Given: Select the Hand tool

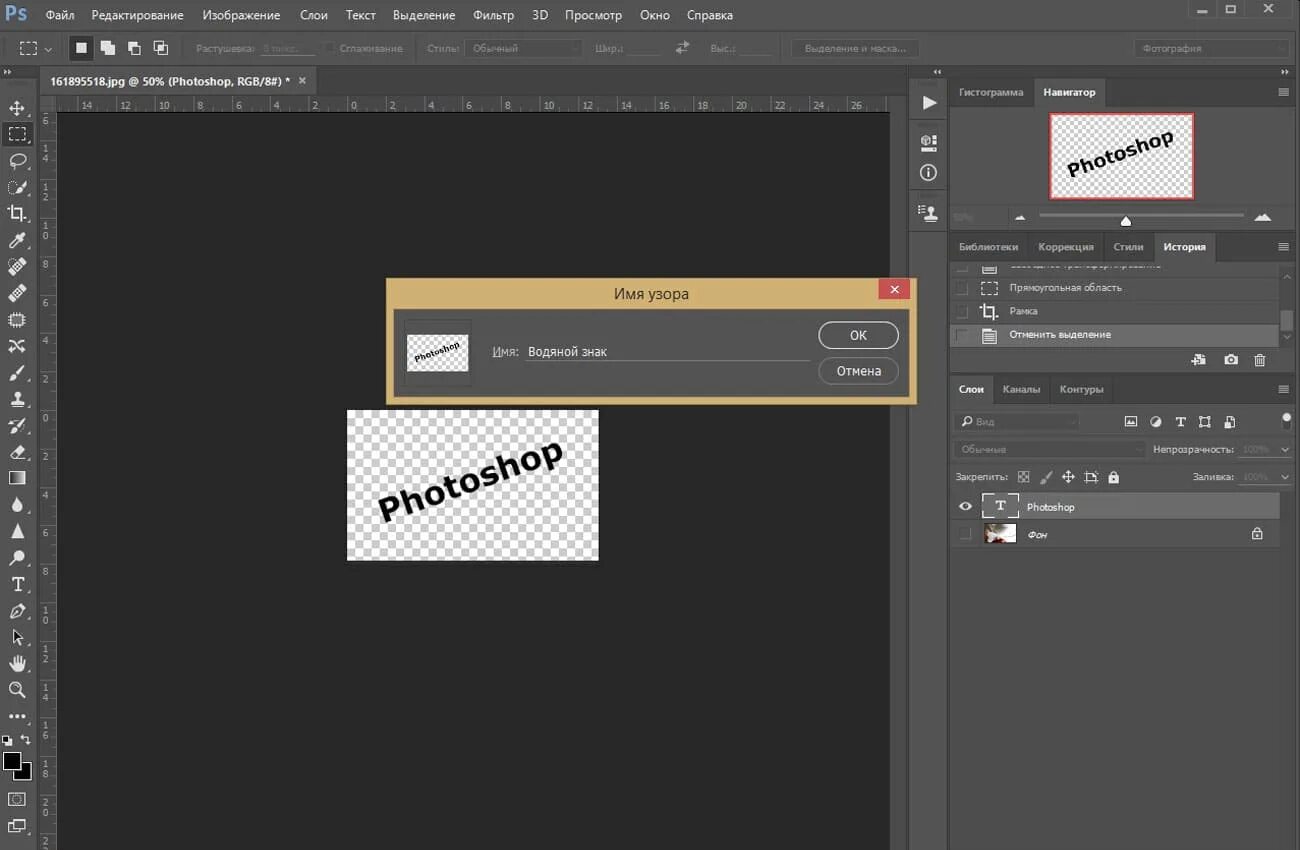Looking at the screenshot, I should click(17, 663).
